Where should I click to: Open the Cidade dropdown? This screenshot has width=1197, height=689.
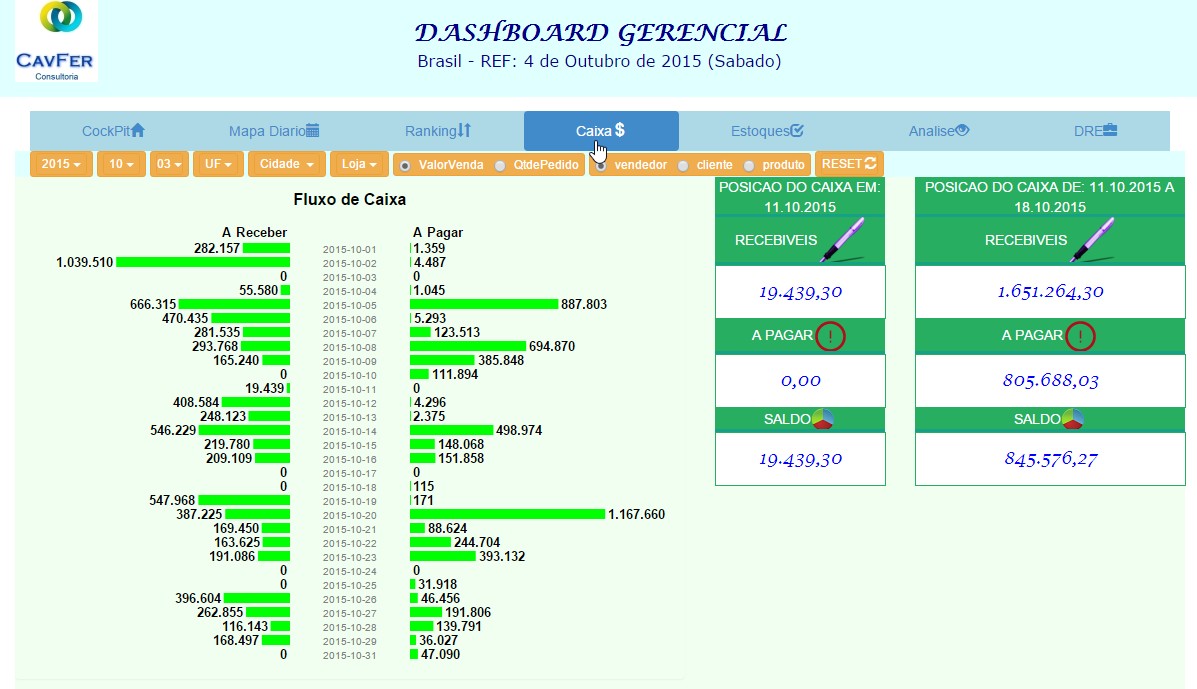pos(286,164)
